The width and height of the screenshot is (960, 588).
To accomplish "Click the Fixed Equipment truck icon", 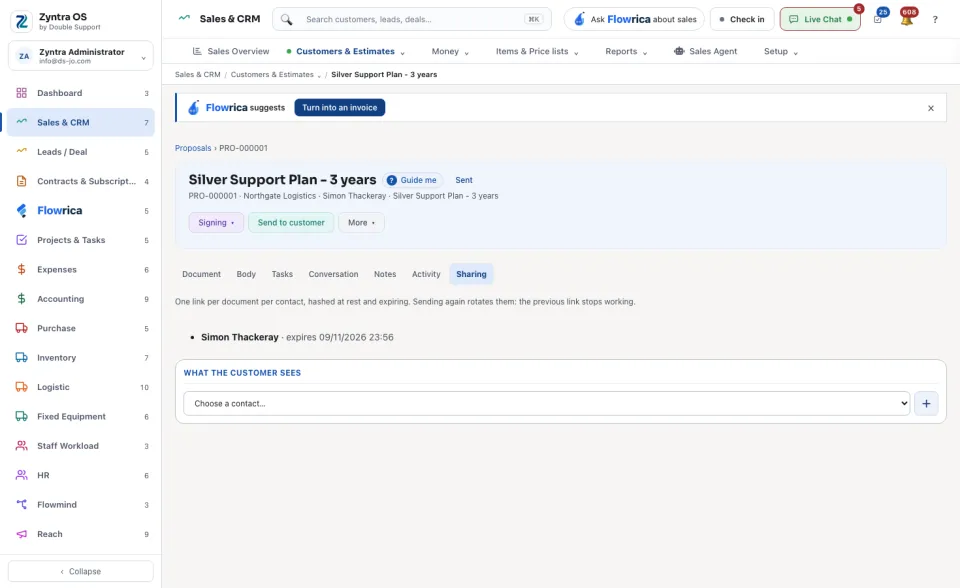I will 21,416.
